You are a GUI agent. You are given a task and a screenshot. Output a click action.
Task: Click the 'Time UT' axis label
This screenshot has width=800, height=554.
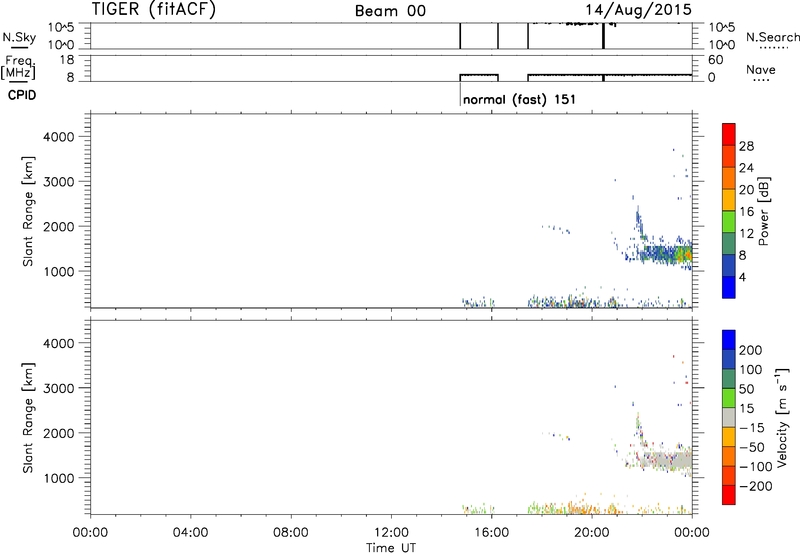pyautogui.click(x=391, y=548)
